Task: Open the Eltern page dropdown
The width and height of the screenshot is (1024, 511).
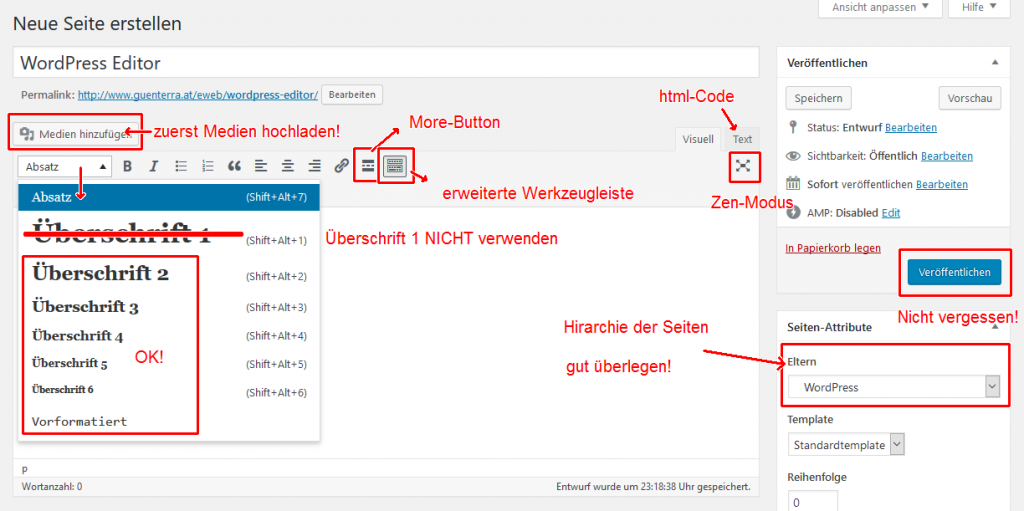Action: [x=894, y=387]
